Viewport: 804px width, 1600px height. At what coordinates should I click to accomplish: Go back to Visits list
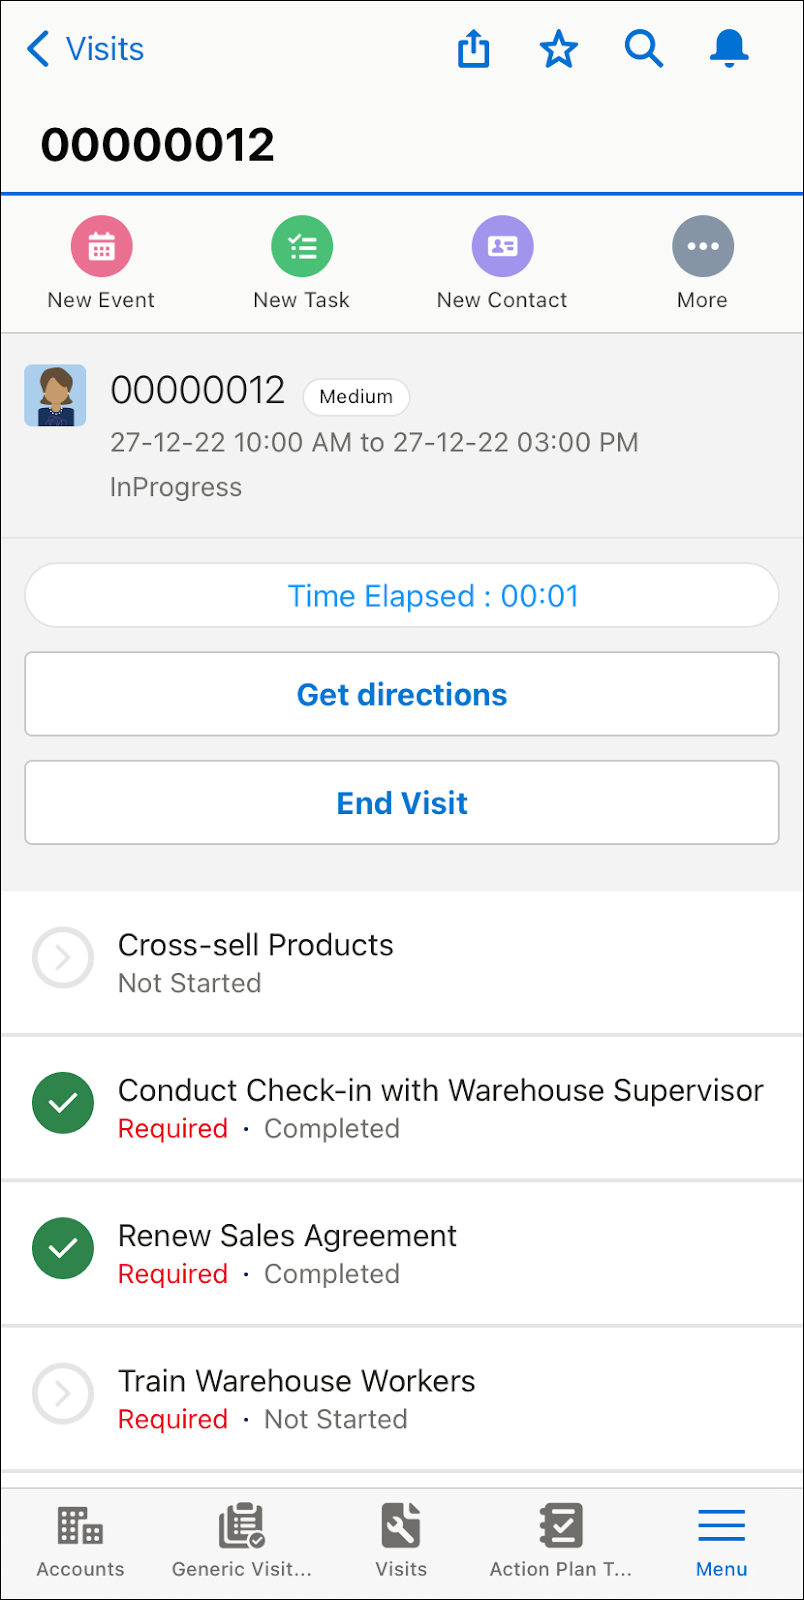click(x=85, y=48)
